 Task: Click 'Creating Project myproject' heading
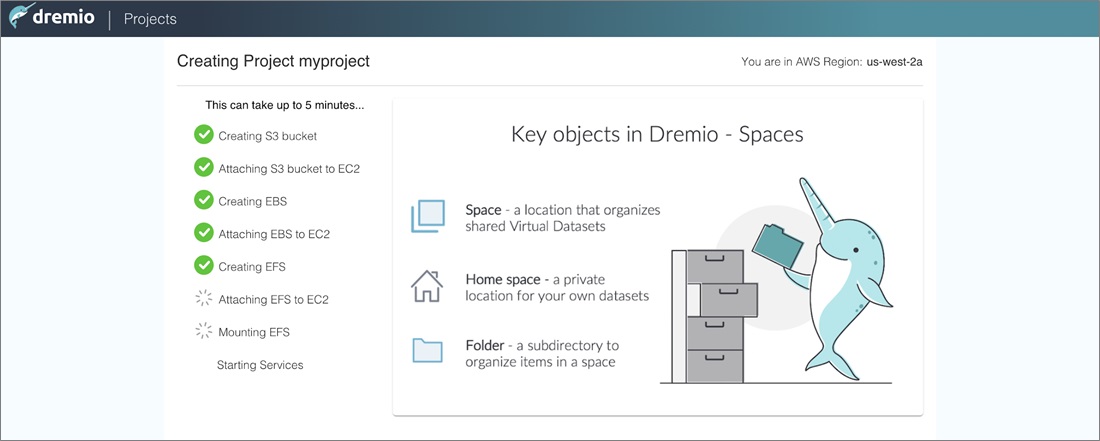point(273,62)
